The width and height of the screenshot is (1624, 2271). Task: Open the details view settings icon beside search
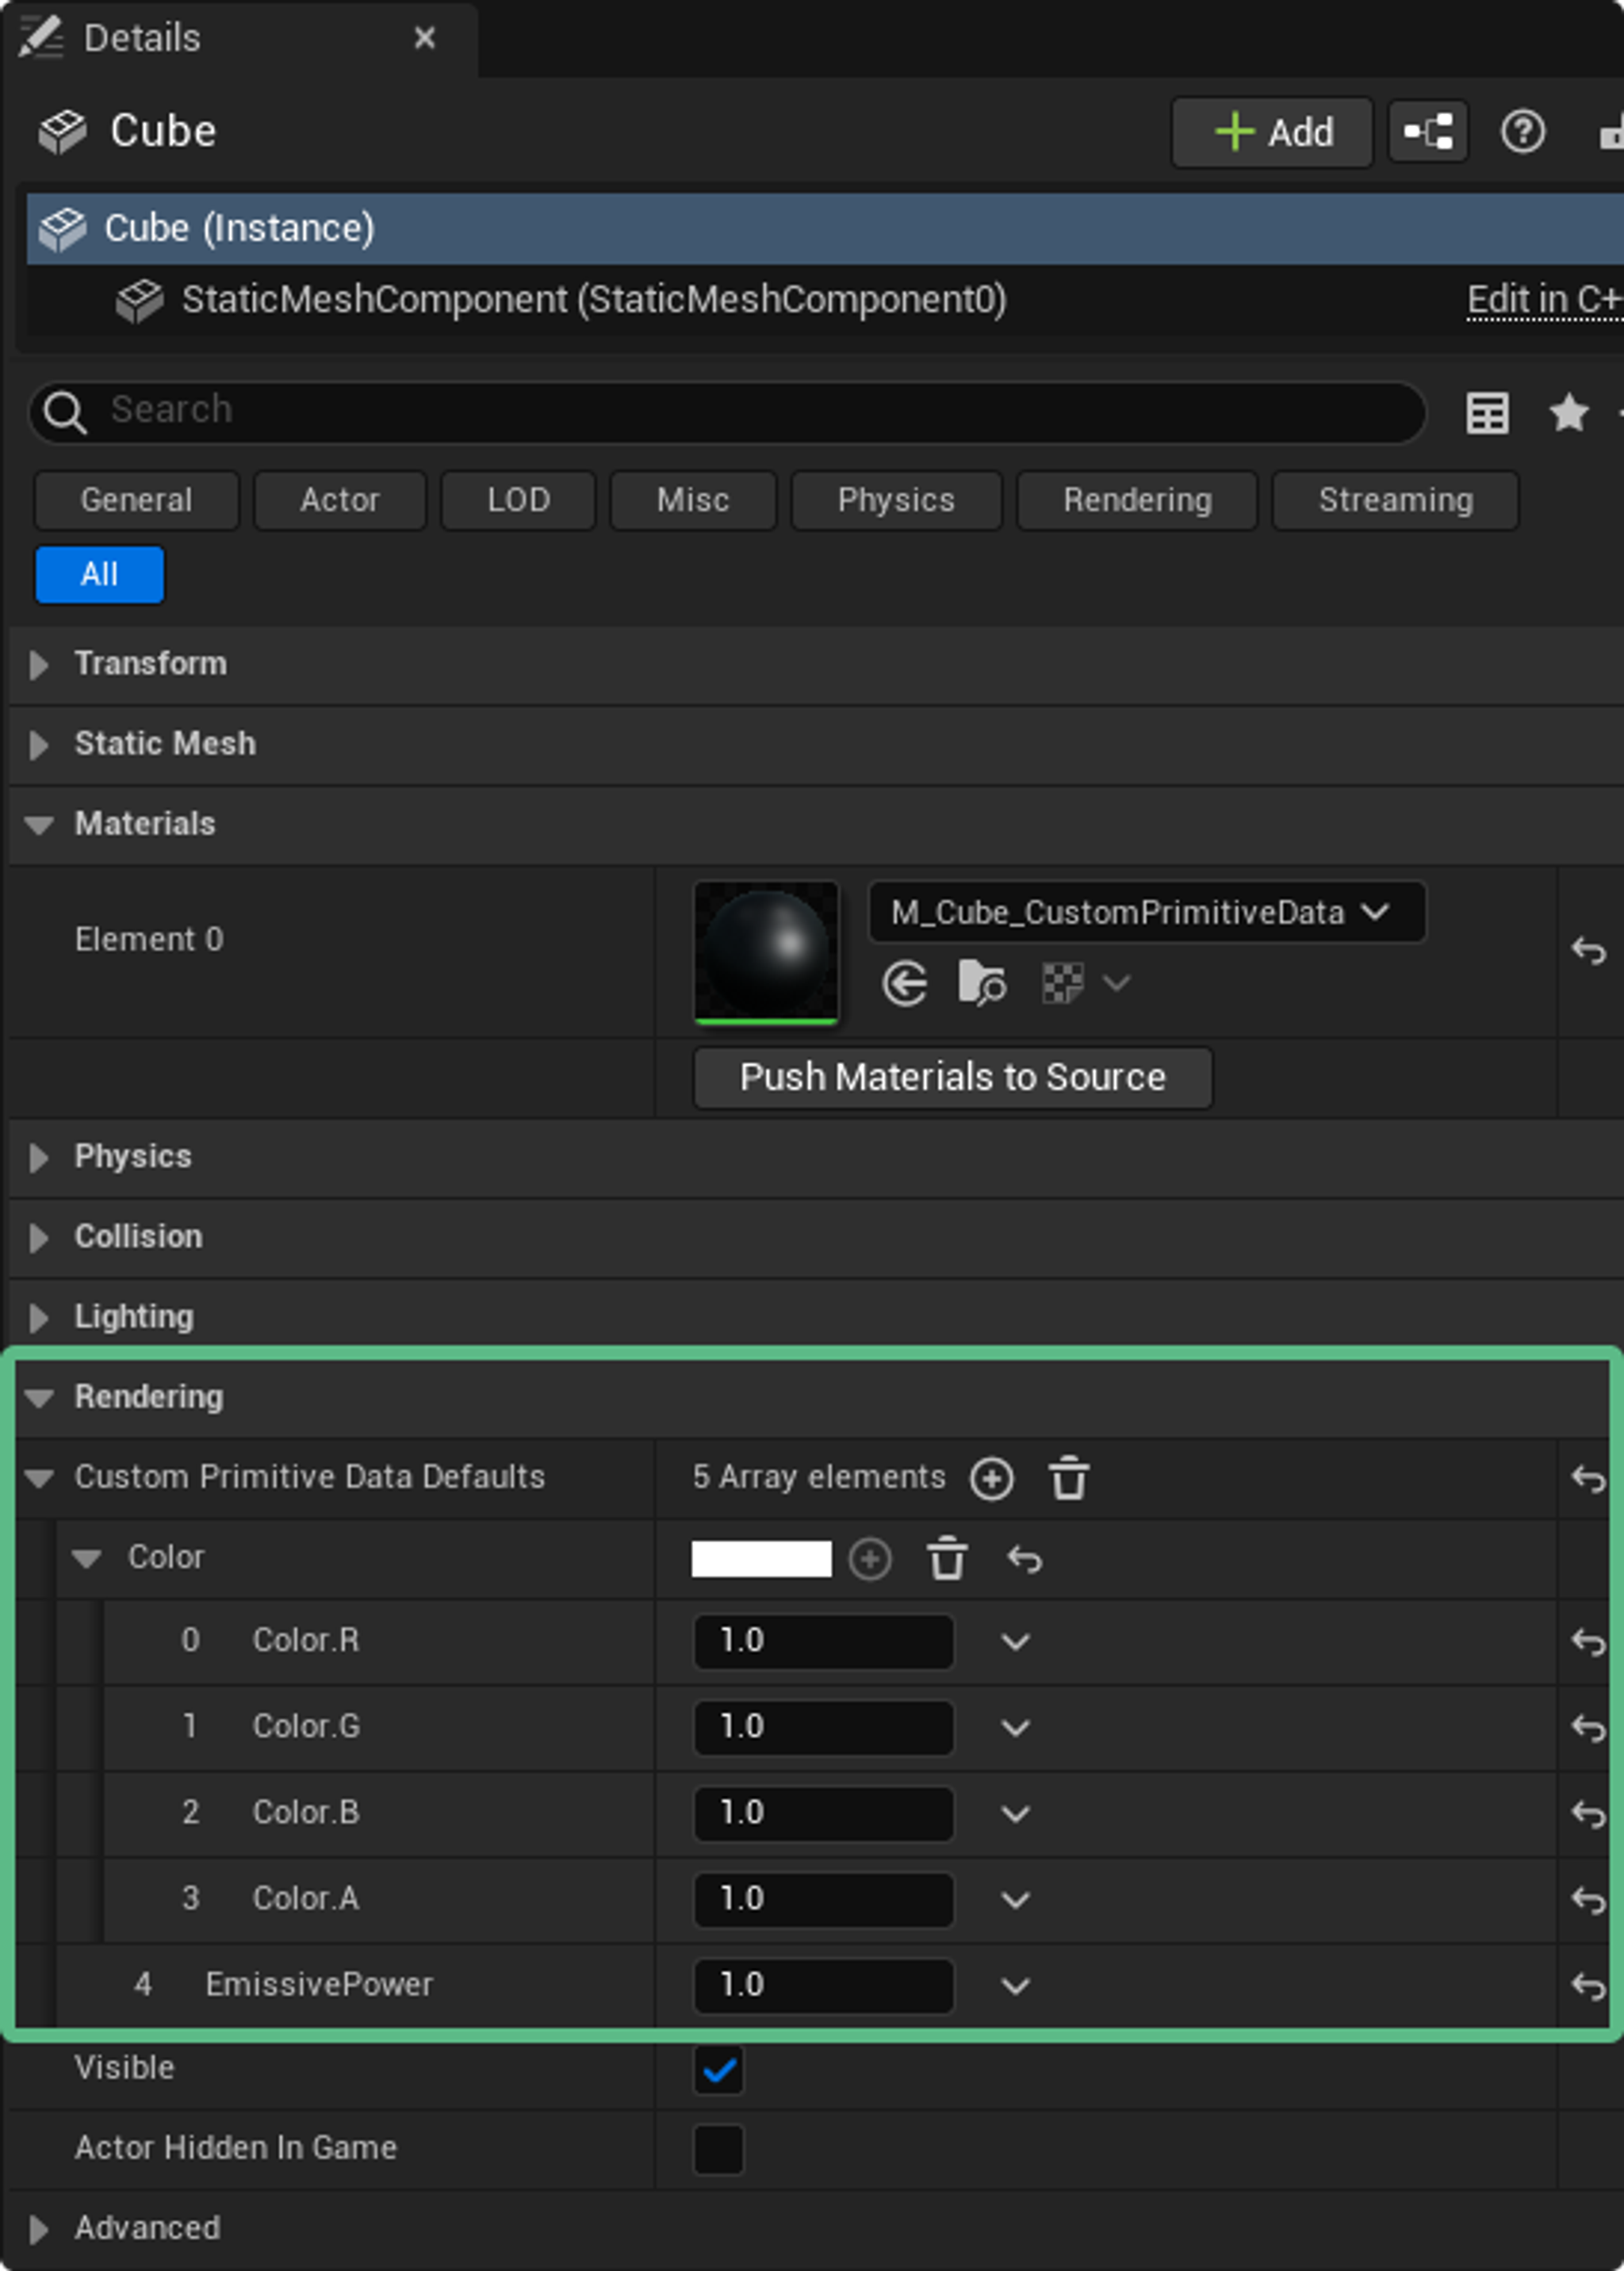[1486, 412]
